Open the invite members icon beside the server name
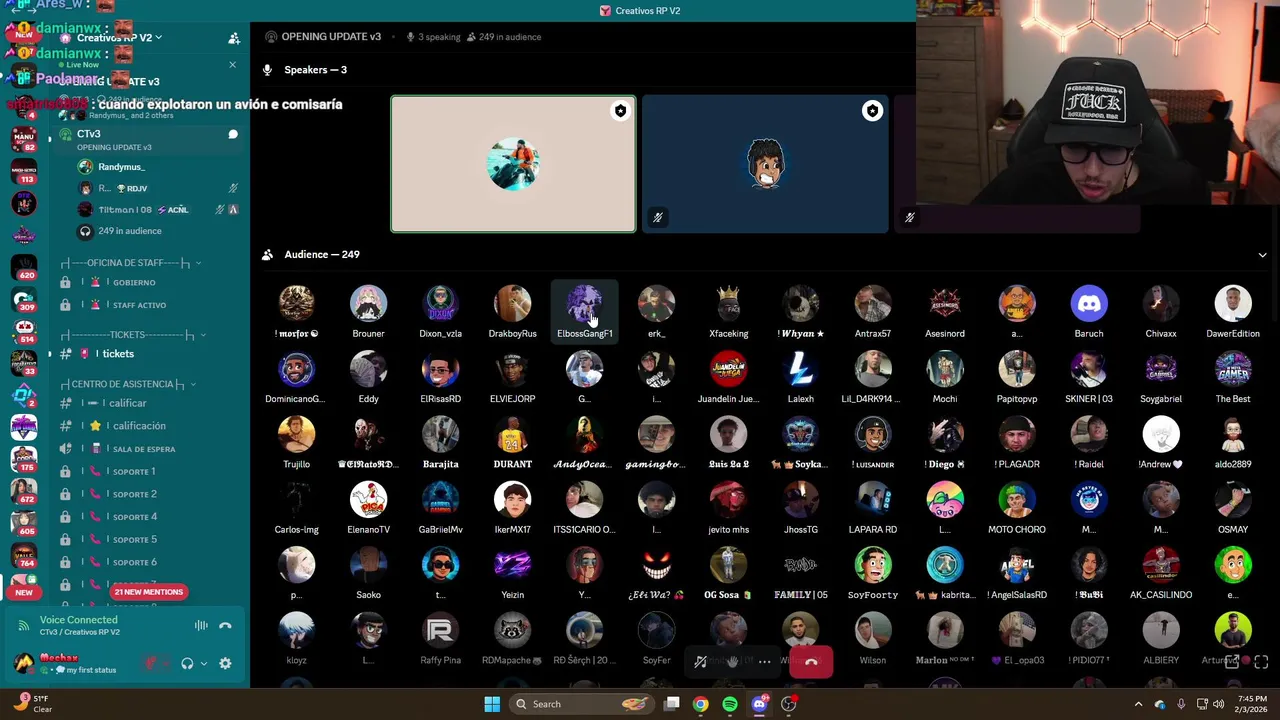1280x720 pixels. (x=234, y=38)
